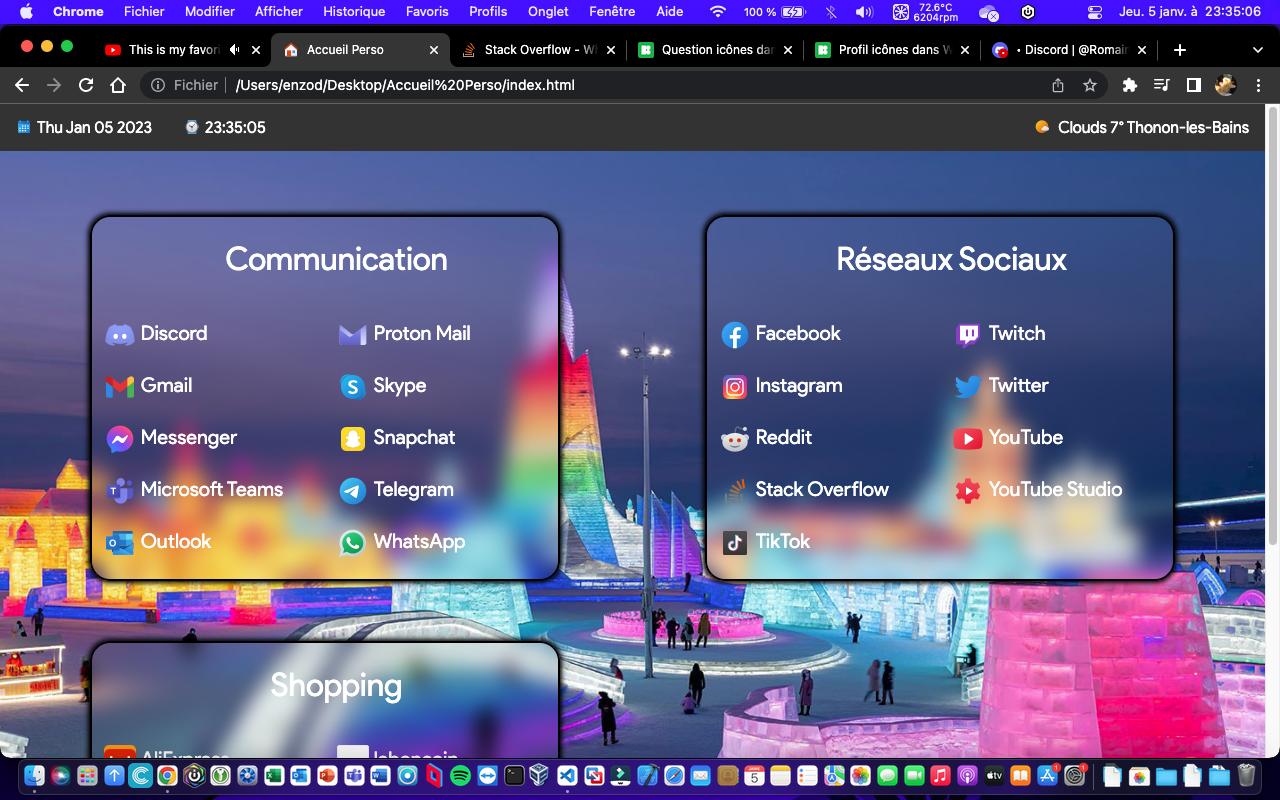Click the Stack Overflow icon in Réseaux Sociaux
This screenshot has height=800, width=1280.
735,490
